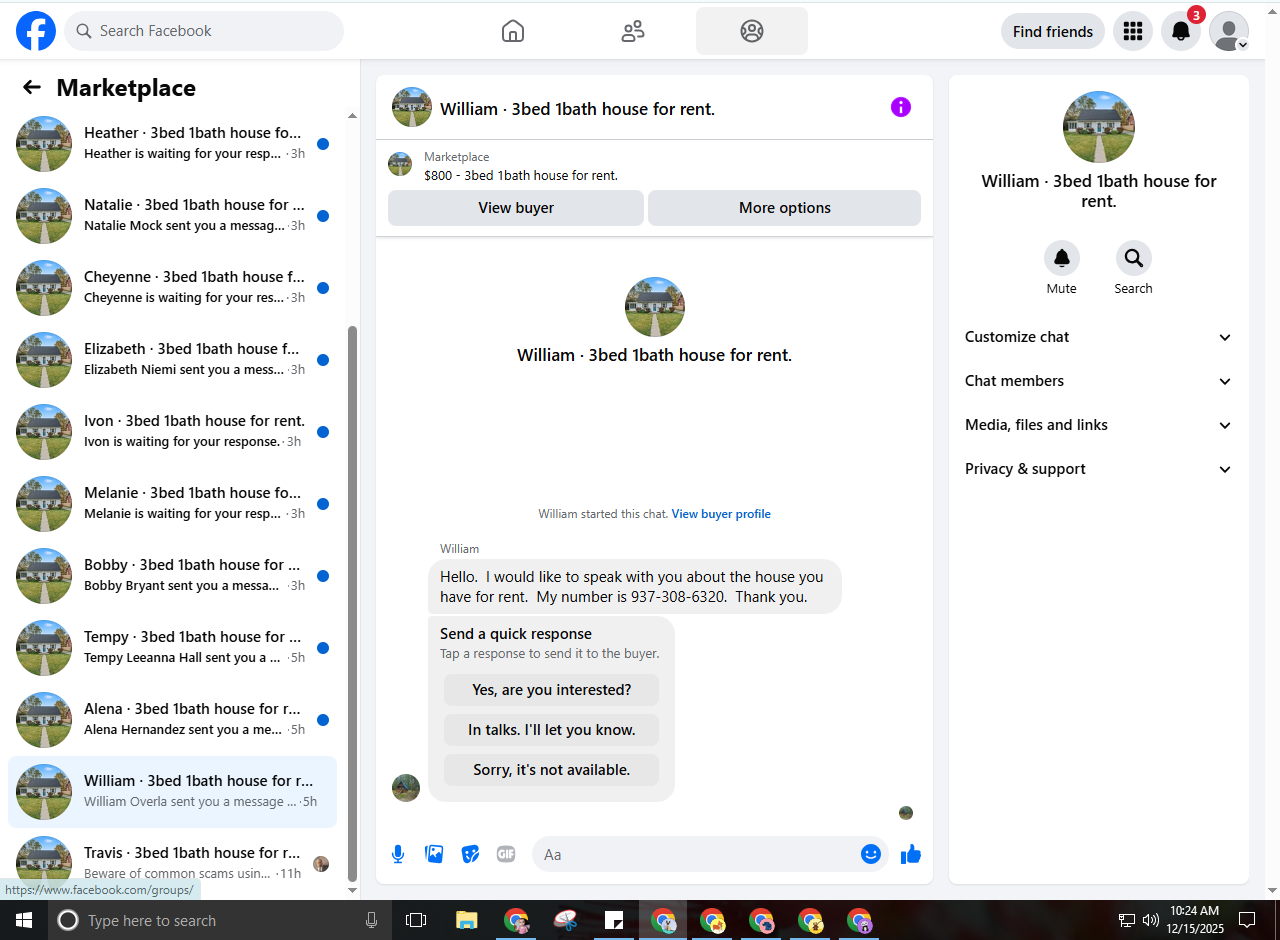The image size is (1280, 940).
Task: Open Elizabeth's conversation
Action: pyautogui.click(x=172, y=360)
